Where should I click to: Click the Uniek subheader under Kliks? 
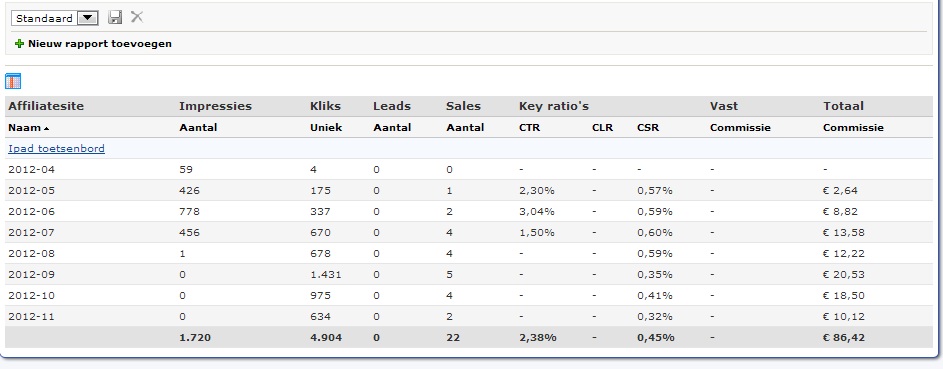pos(327,127)
